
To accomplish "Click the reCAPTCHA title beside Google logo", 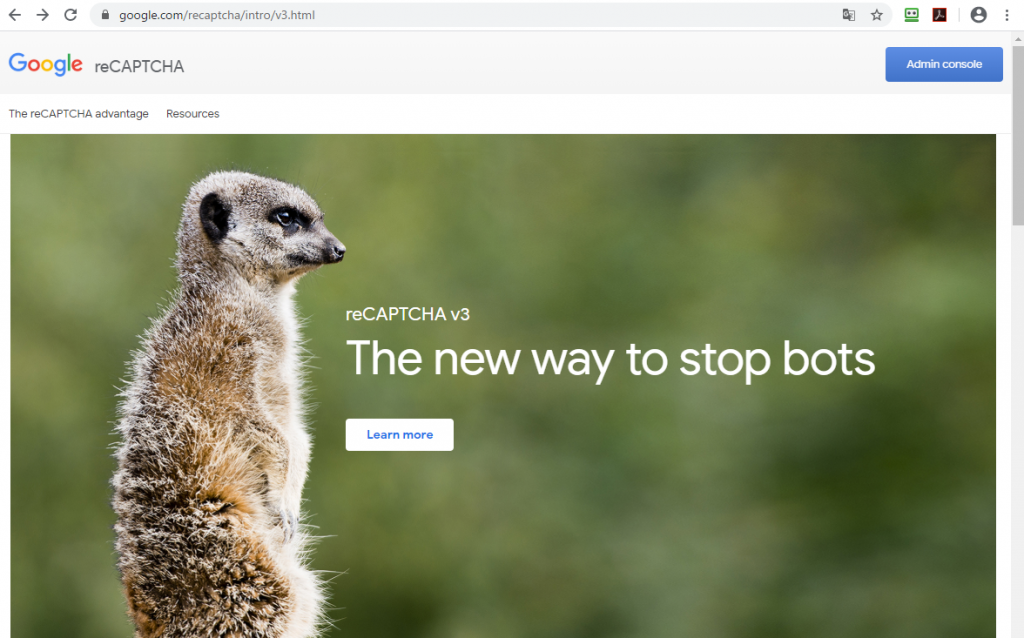I will [139, 67].
